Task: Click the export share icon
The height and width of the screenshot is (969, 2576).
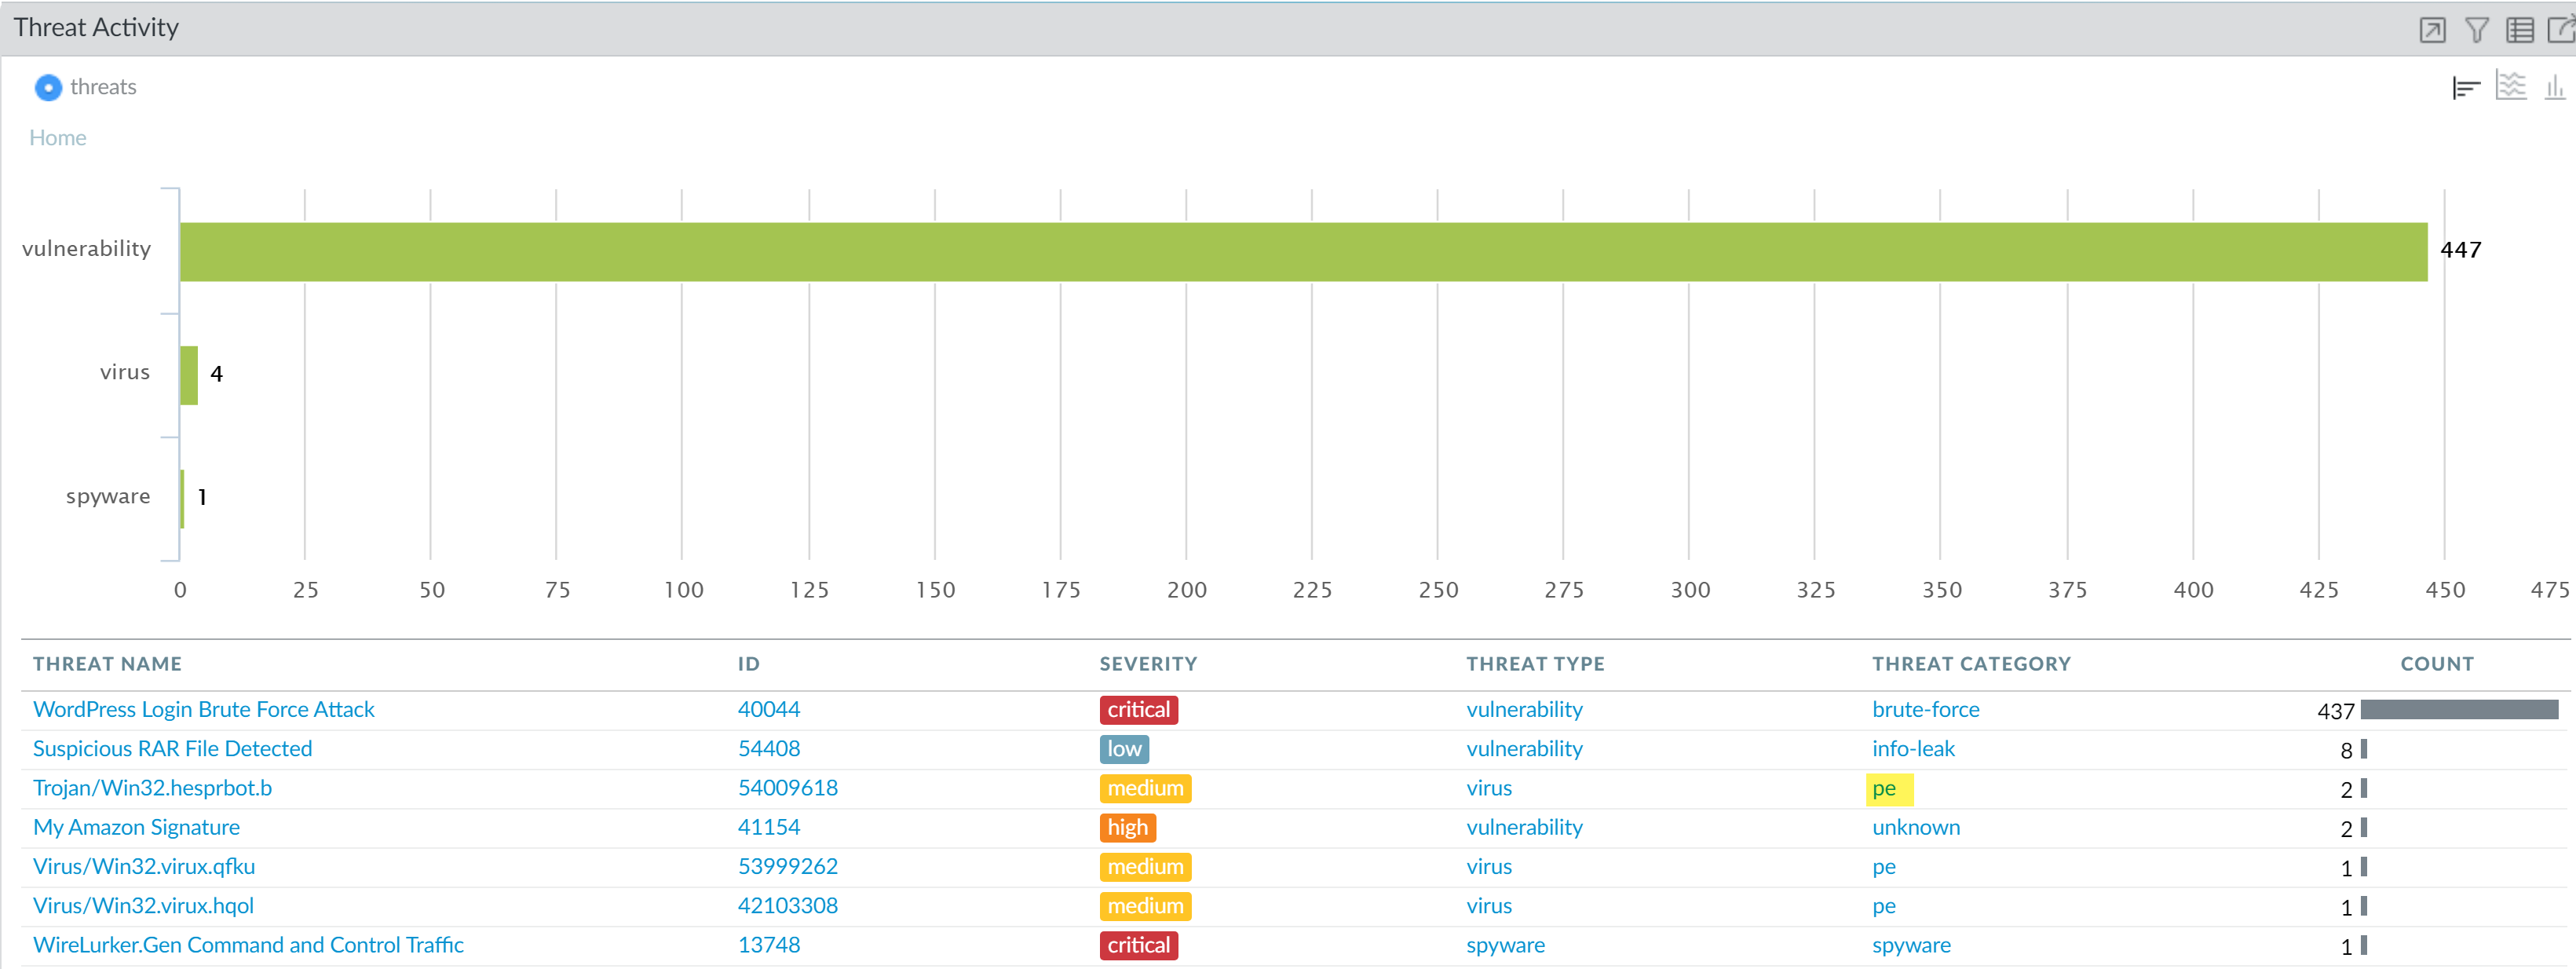Action: click(x=2560, y=30)
